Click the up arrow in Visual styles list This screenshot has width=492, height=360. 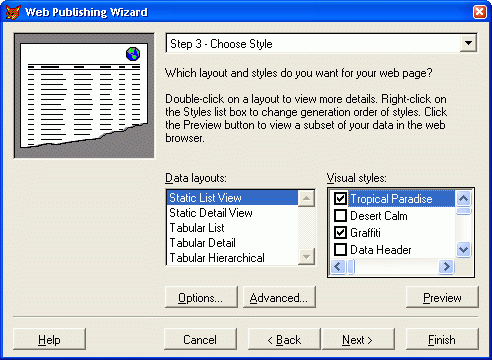pyautogui.click(x=463, y=199)
